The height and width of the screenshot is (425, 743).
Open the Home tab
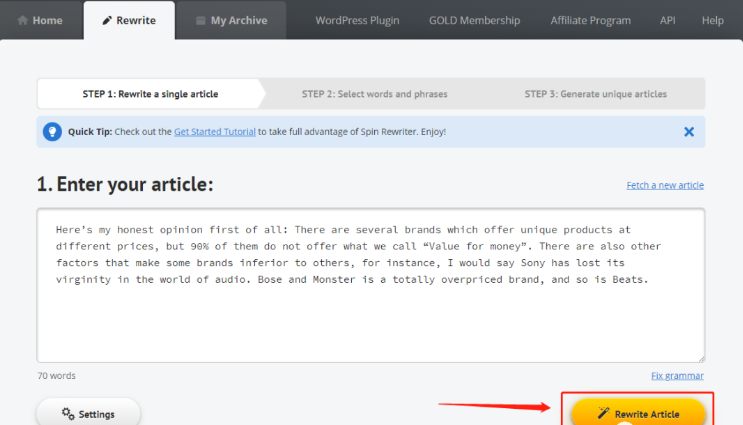click(41, 20)
